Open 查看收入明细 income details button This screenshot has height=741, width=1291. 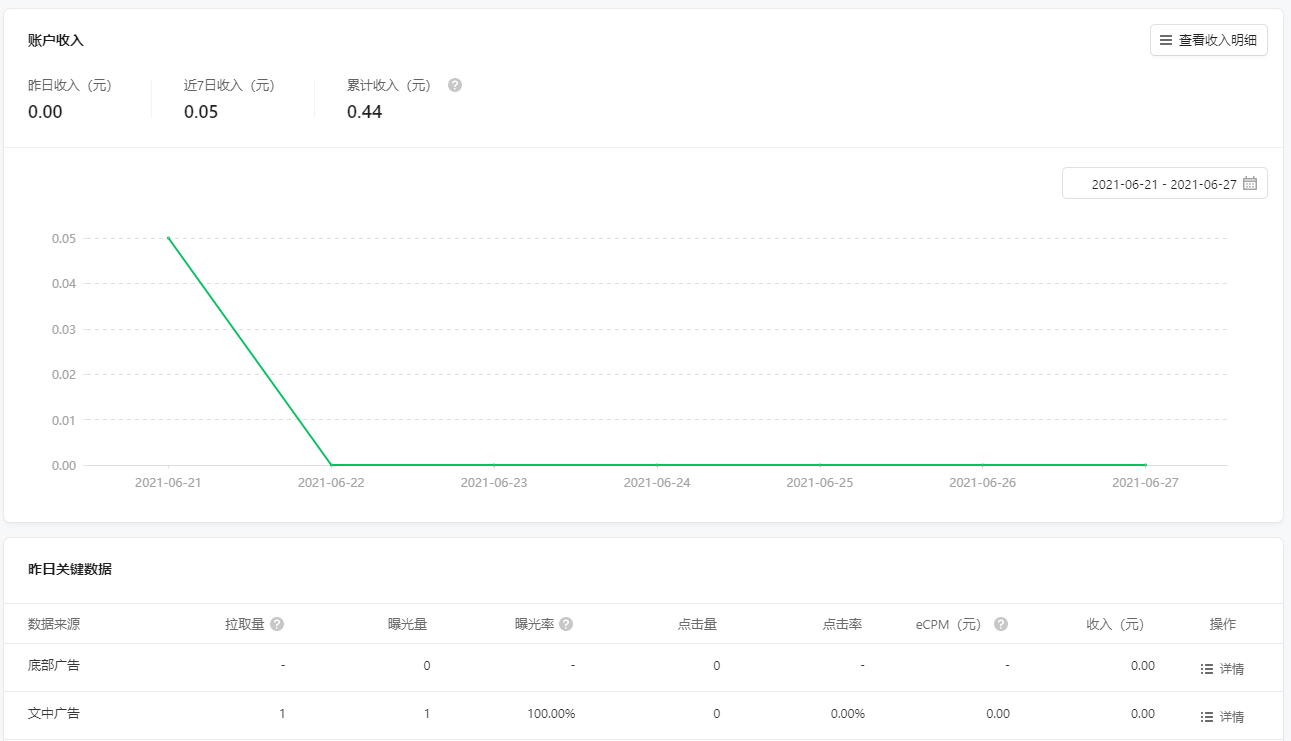click(x=1208, y=40)
